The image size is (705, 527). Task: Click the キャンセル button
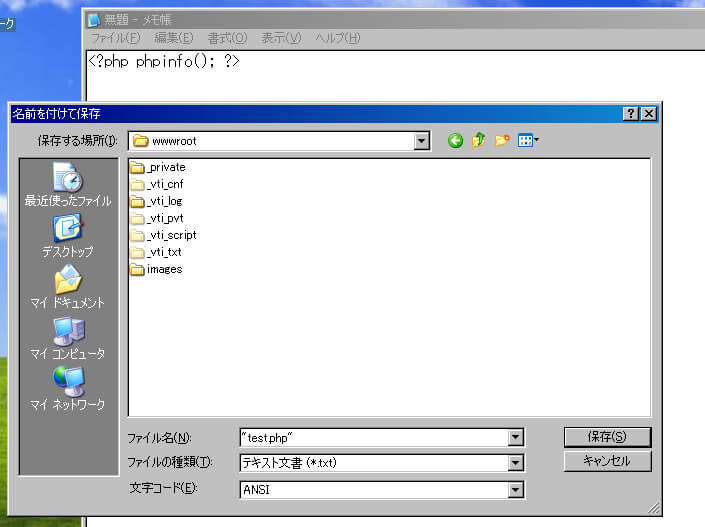[607, 461]
